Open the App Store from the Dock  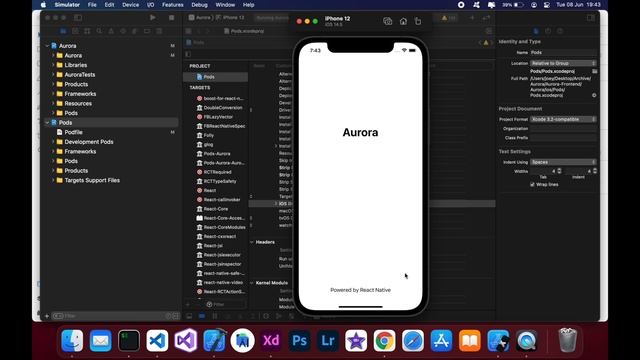[x=441, y=340]
